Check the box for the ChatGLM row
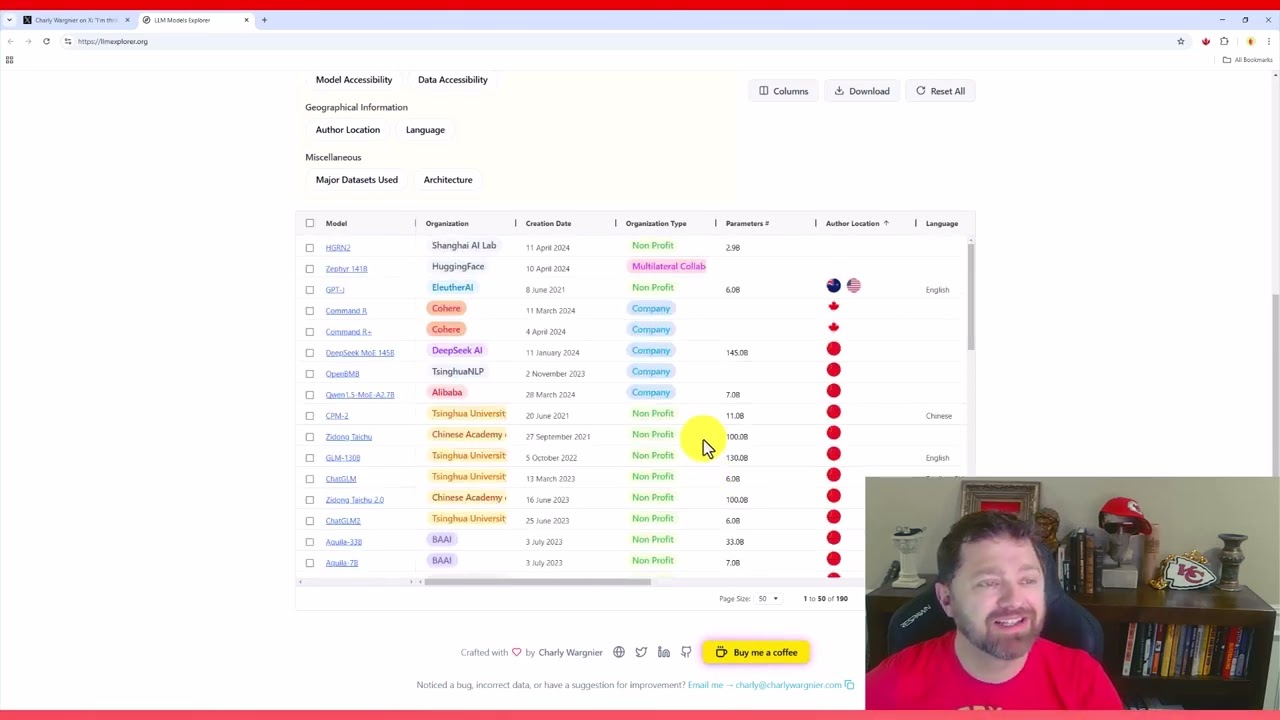Image resolution: width=1280 pixels, height=720 pixels. click(310, 478)
